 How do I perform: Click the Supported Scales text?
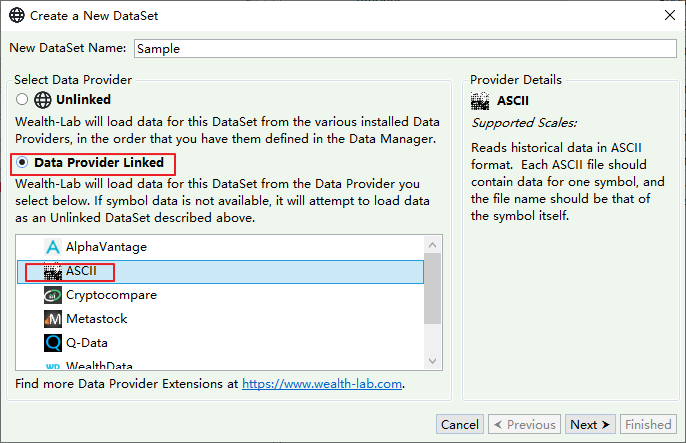pos(524,123)
